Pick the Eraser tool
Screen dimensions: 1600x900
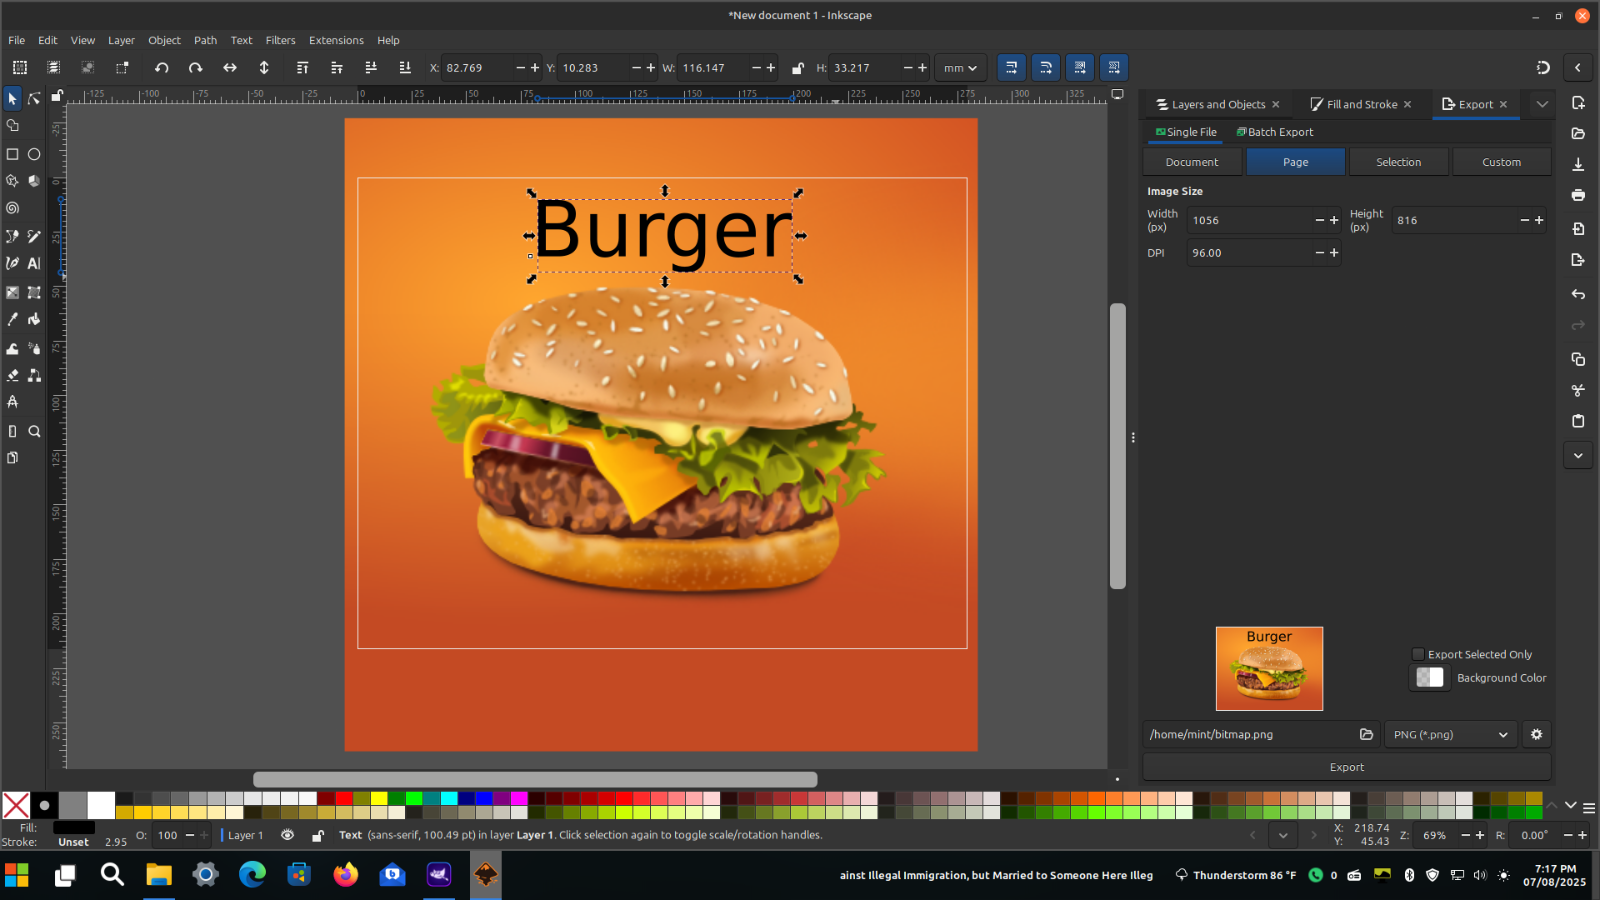tap(12, 375)
